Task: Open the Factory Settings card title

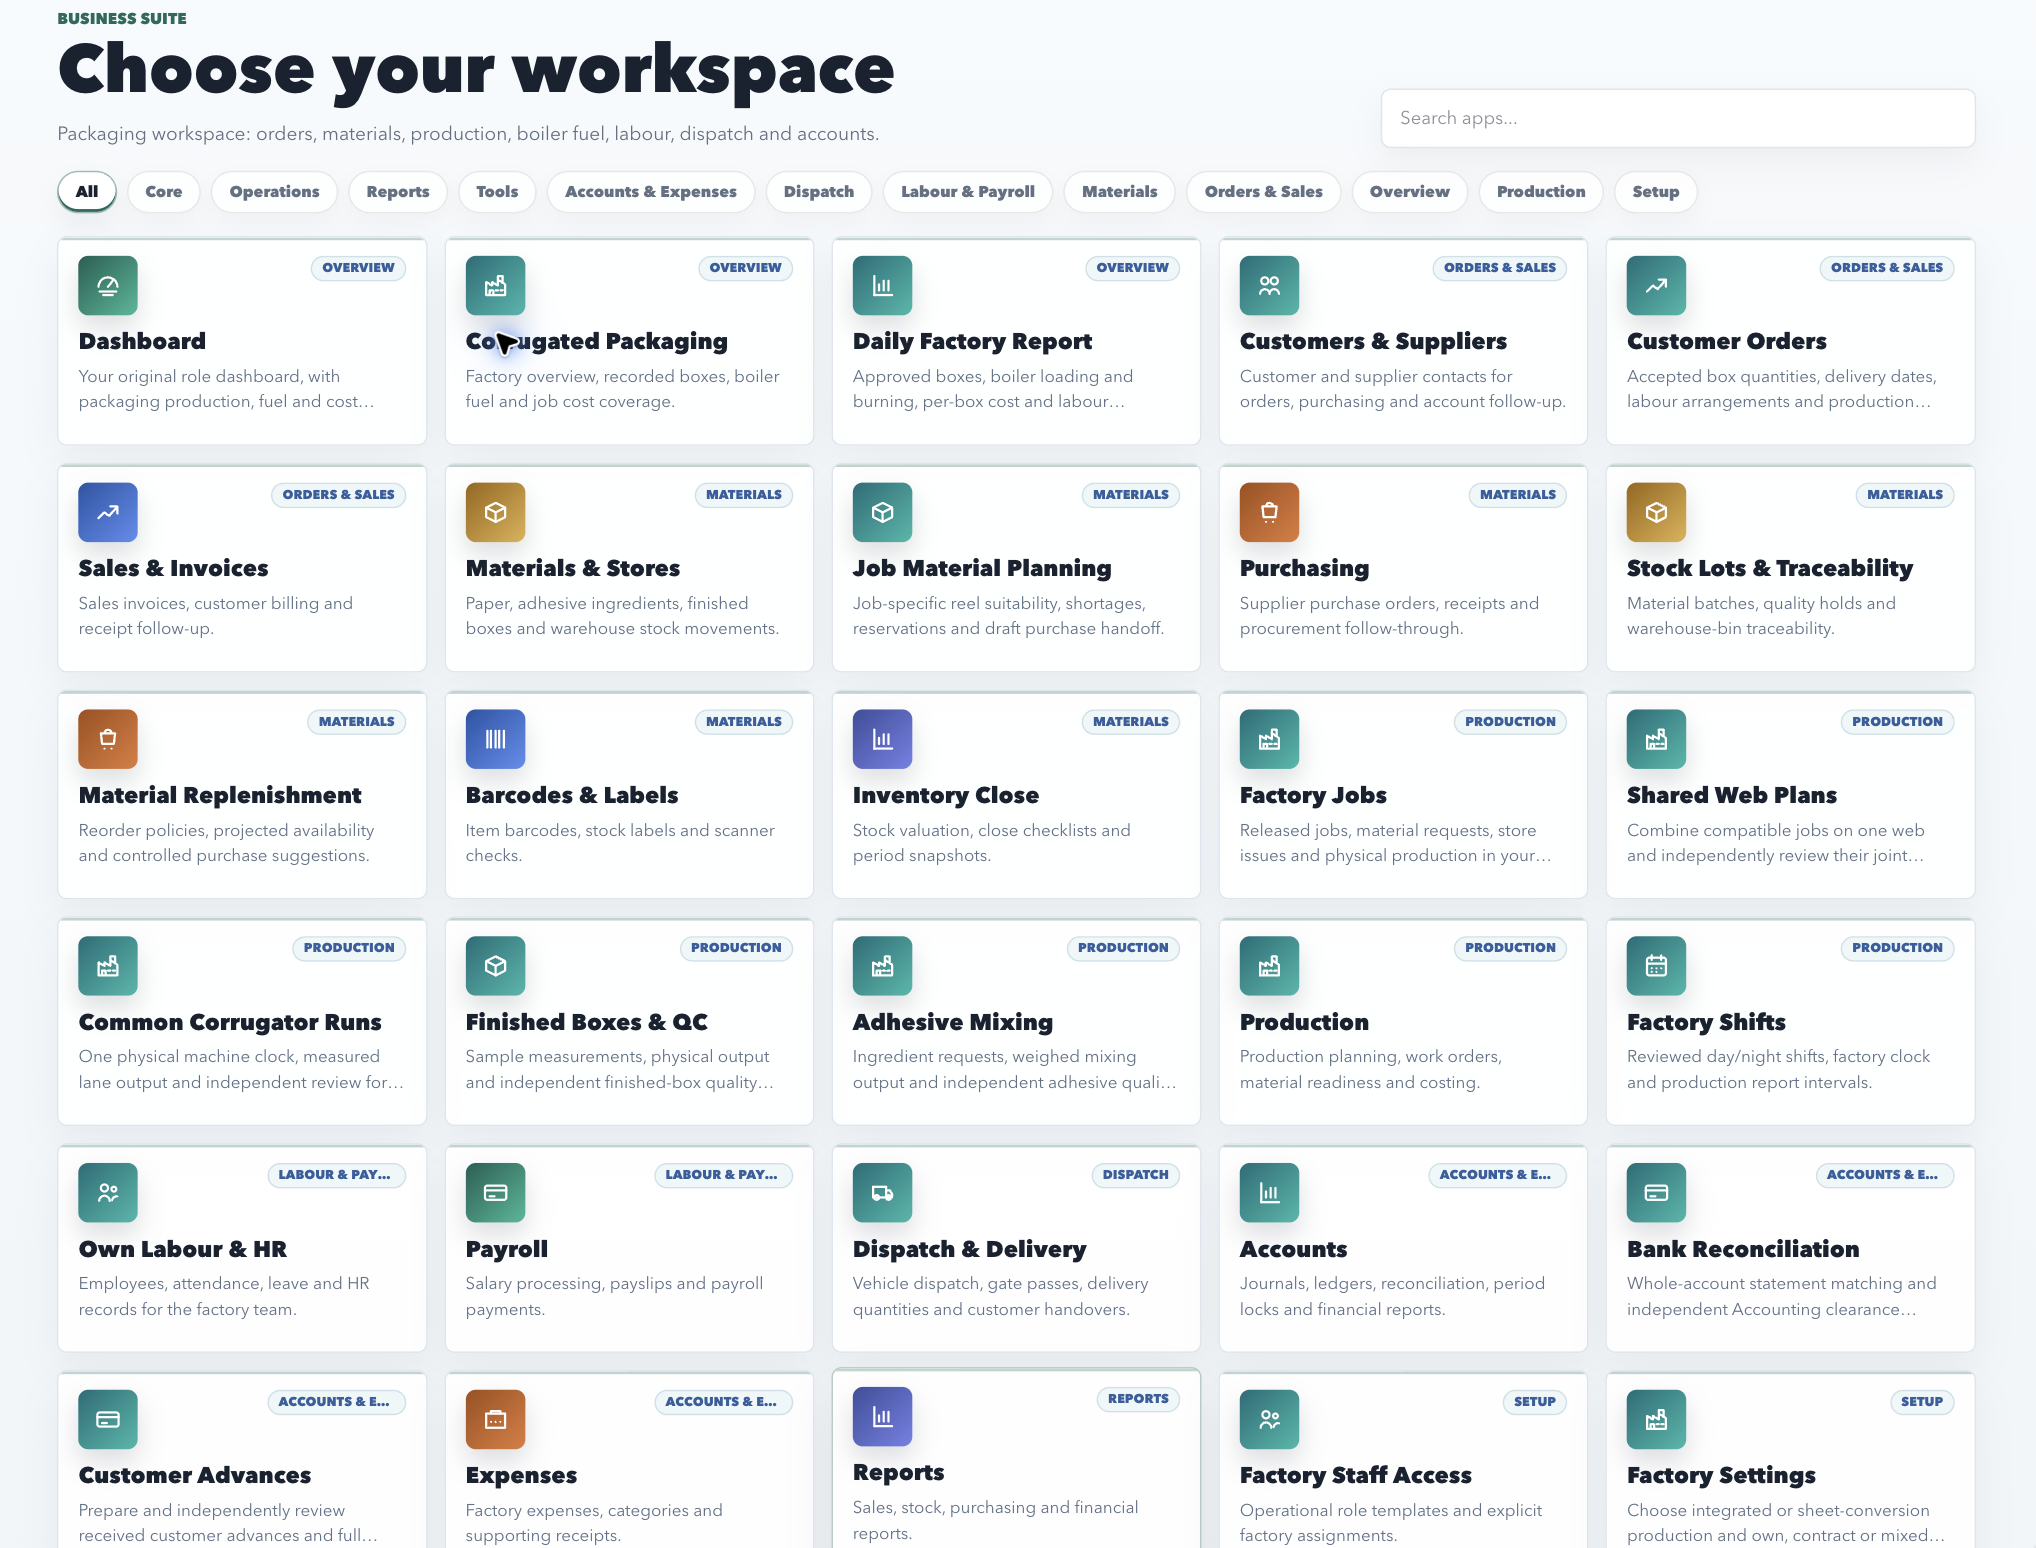Action: 1721,1475
